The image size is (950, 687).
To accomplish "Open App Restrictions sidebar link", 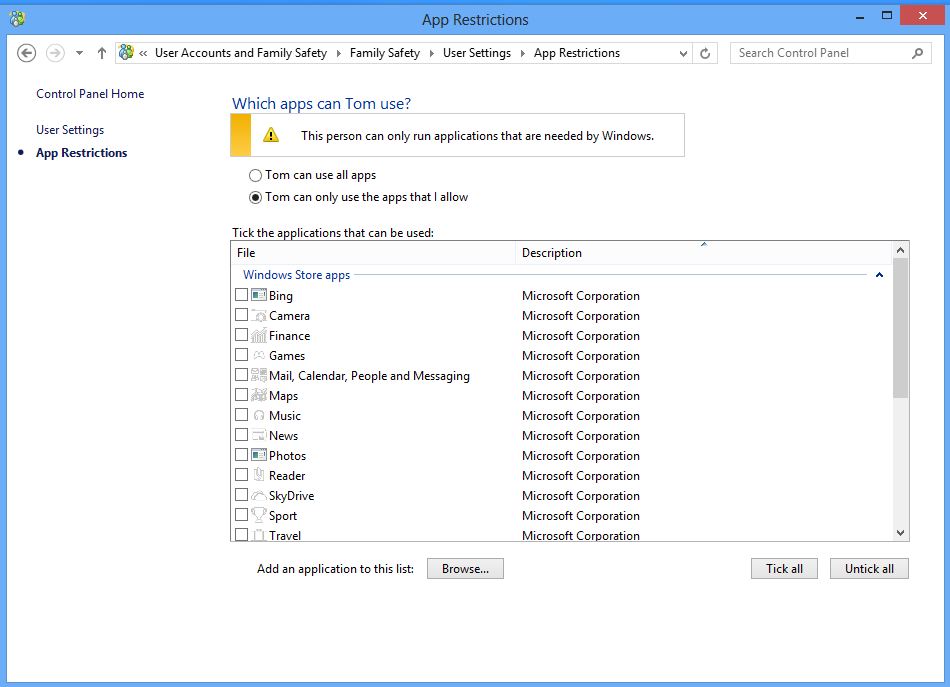I will click(82, 153).
